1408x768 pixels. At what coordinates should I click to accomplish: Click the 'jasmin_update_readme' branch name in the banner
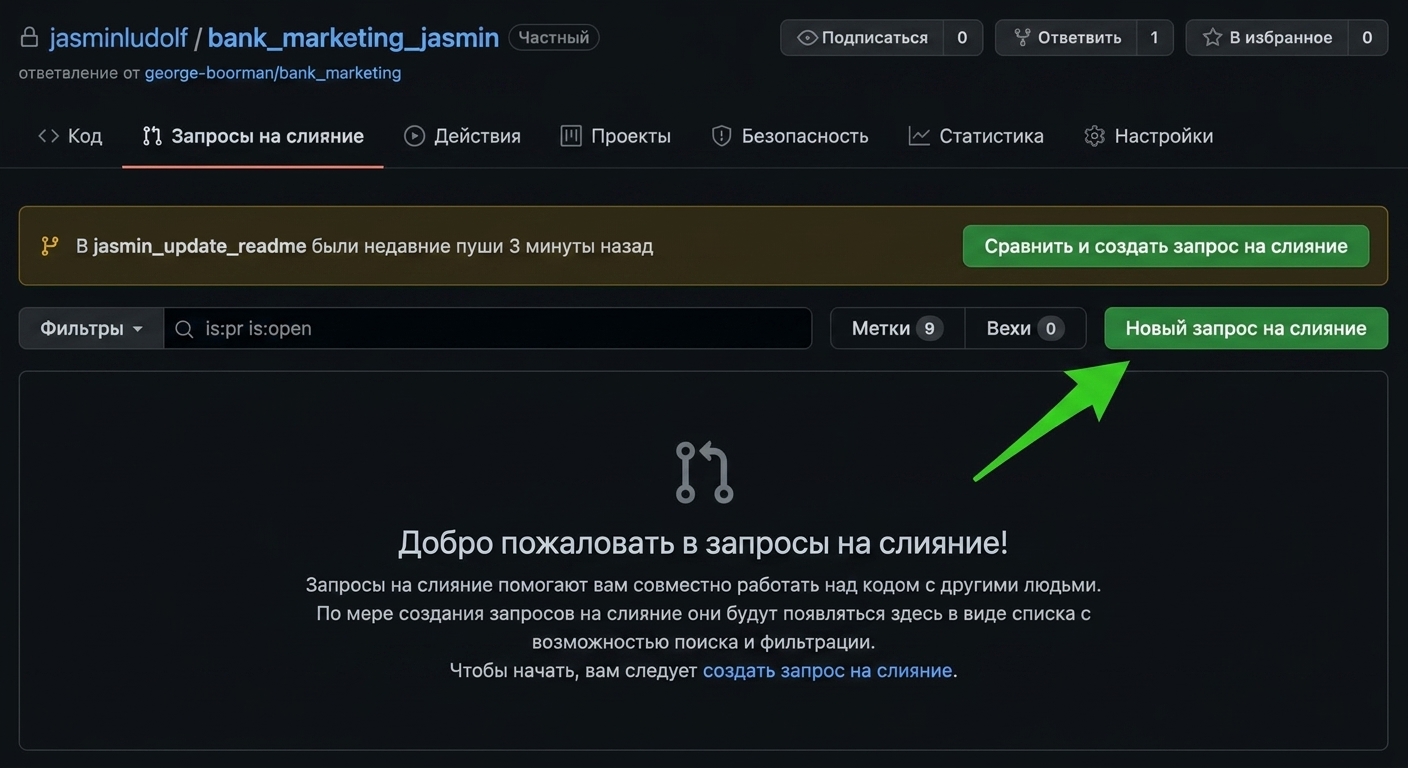[200, 246]
